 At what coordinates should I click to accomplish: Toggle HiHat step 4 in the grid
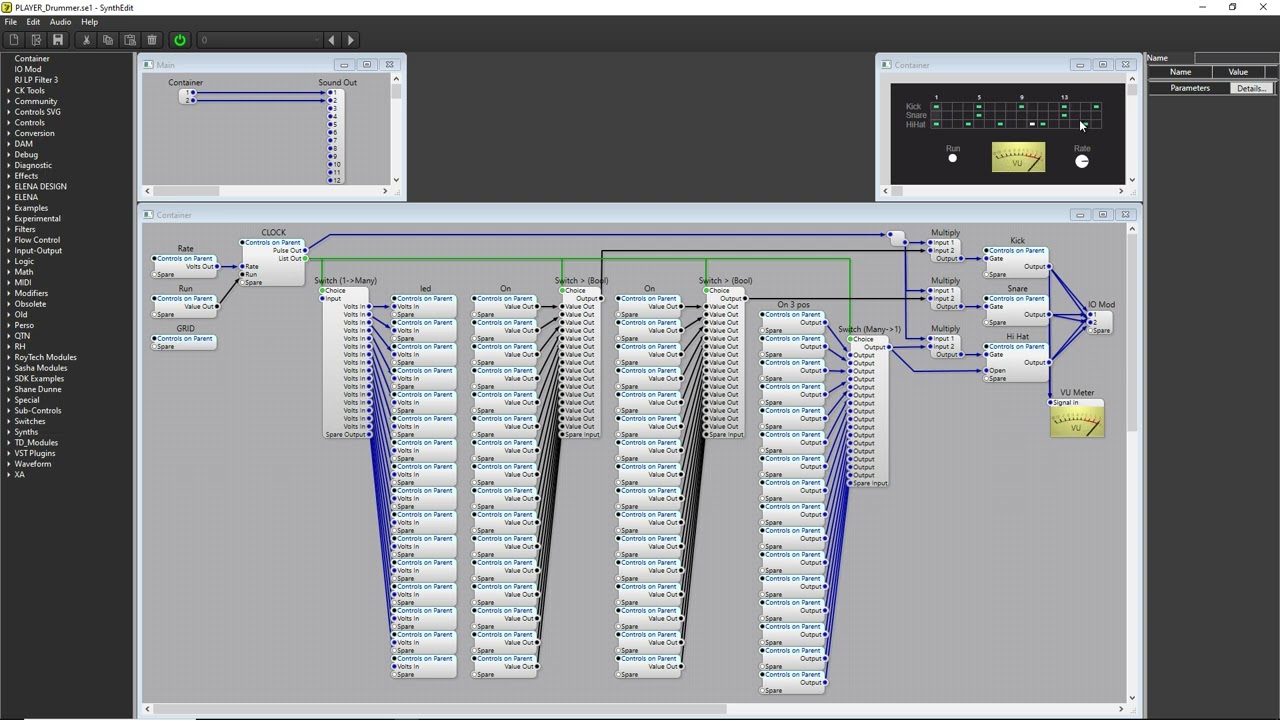tap(968, 124)
